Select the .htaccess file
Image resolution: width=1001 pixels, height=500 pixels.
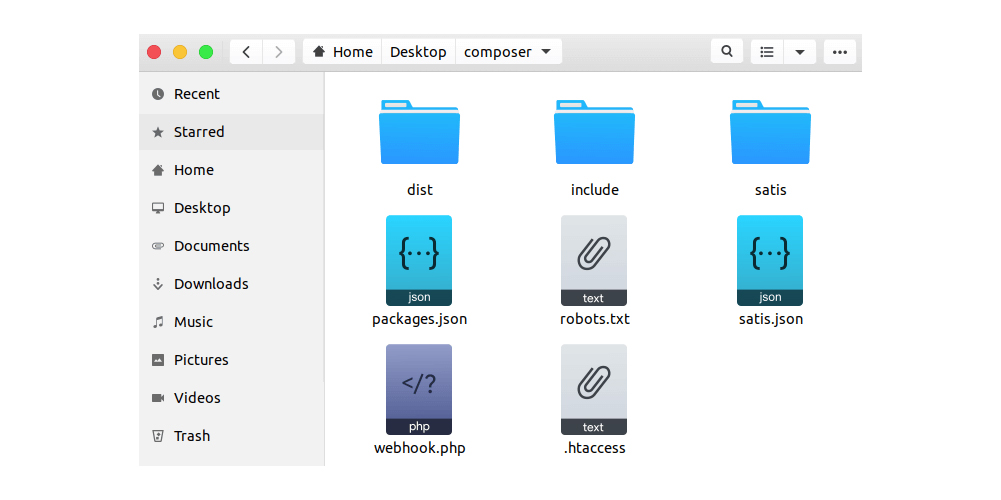(594, 389)
